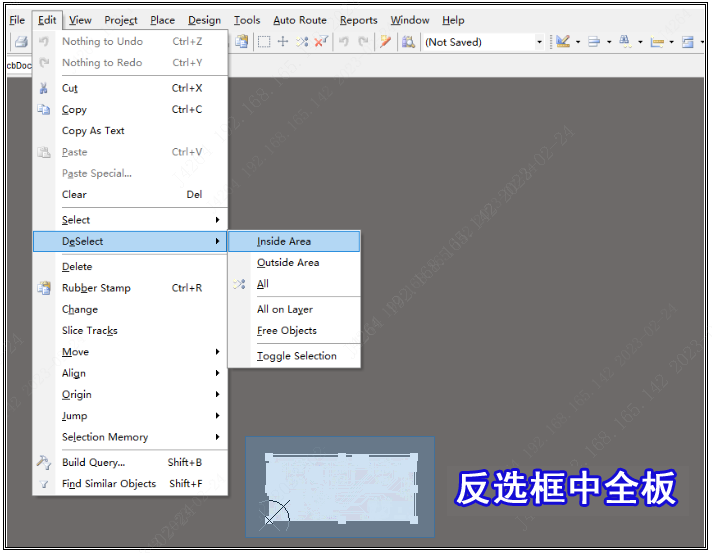Click the toolbar Undo arrow icon

pyautogui.click(x=344, y=42)
